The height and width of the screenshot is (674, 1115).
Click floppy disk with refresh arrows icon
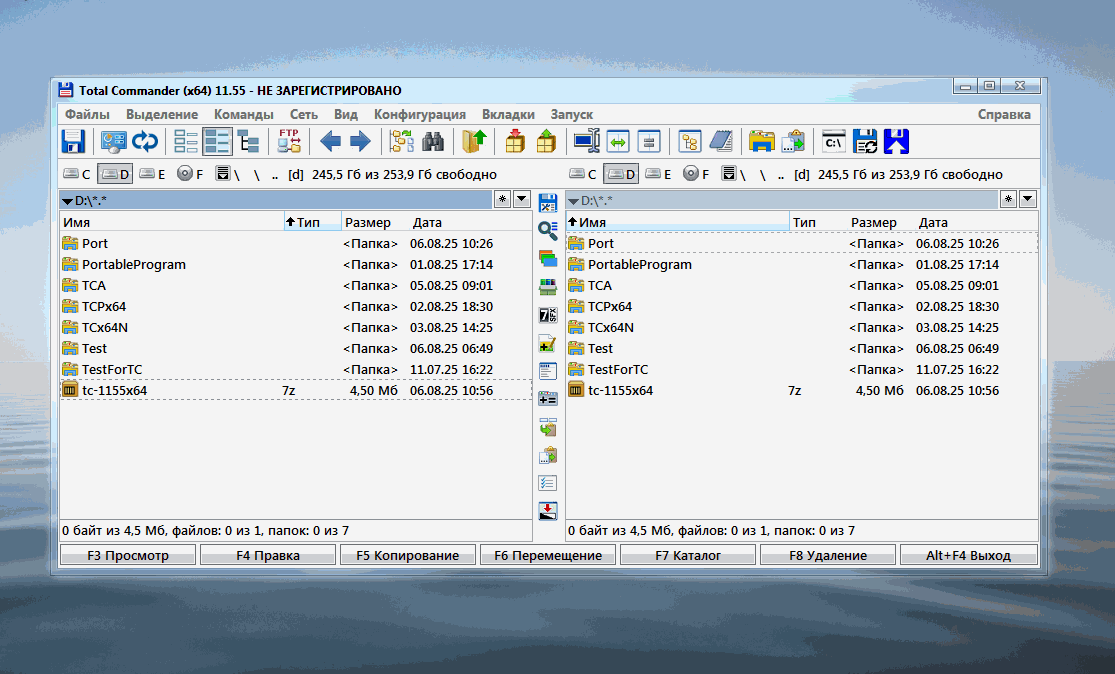(x=865, y=141)
